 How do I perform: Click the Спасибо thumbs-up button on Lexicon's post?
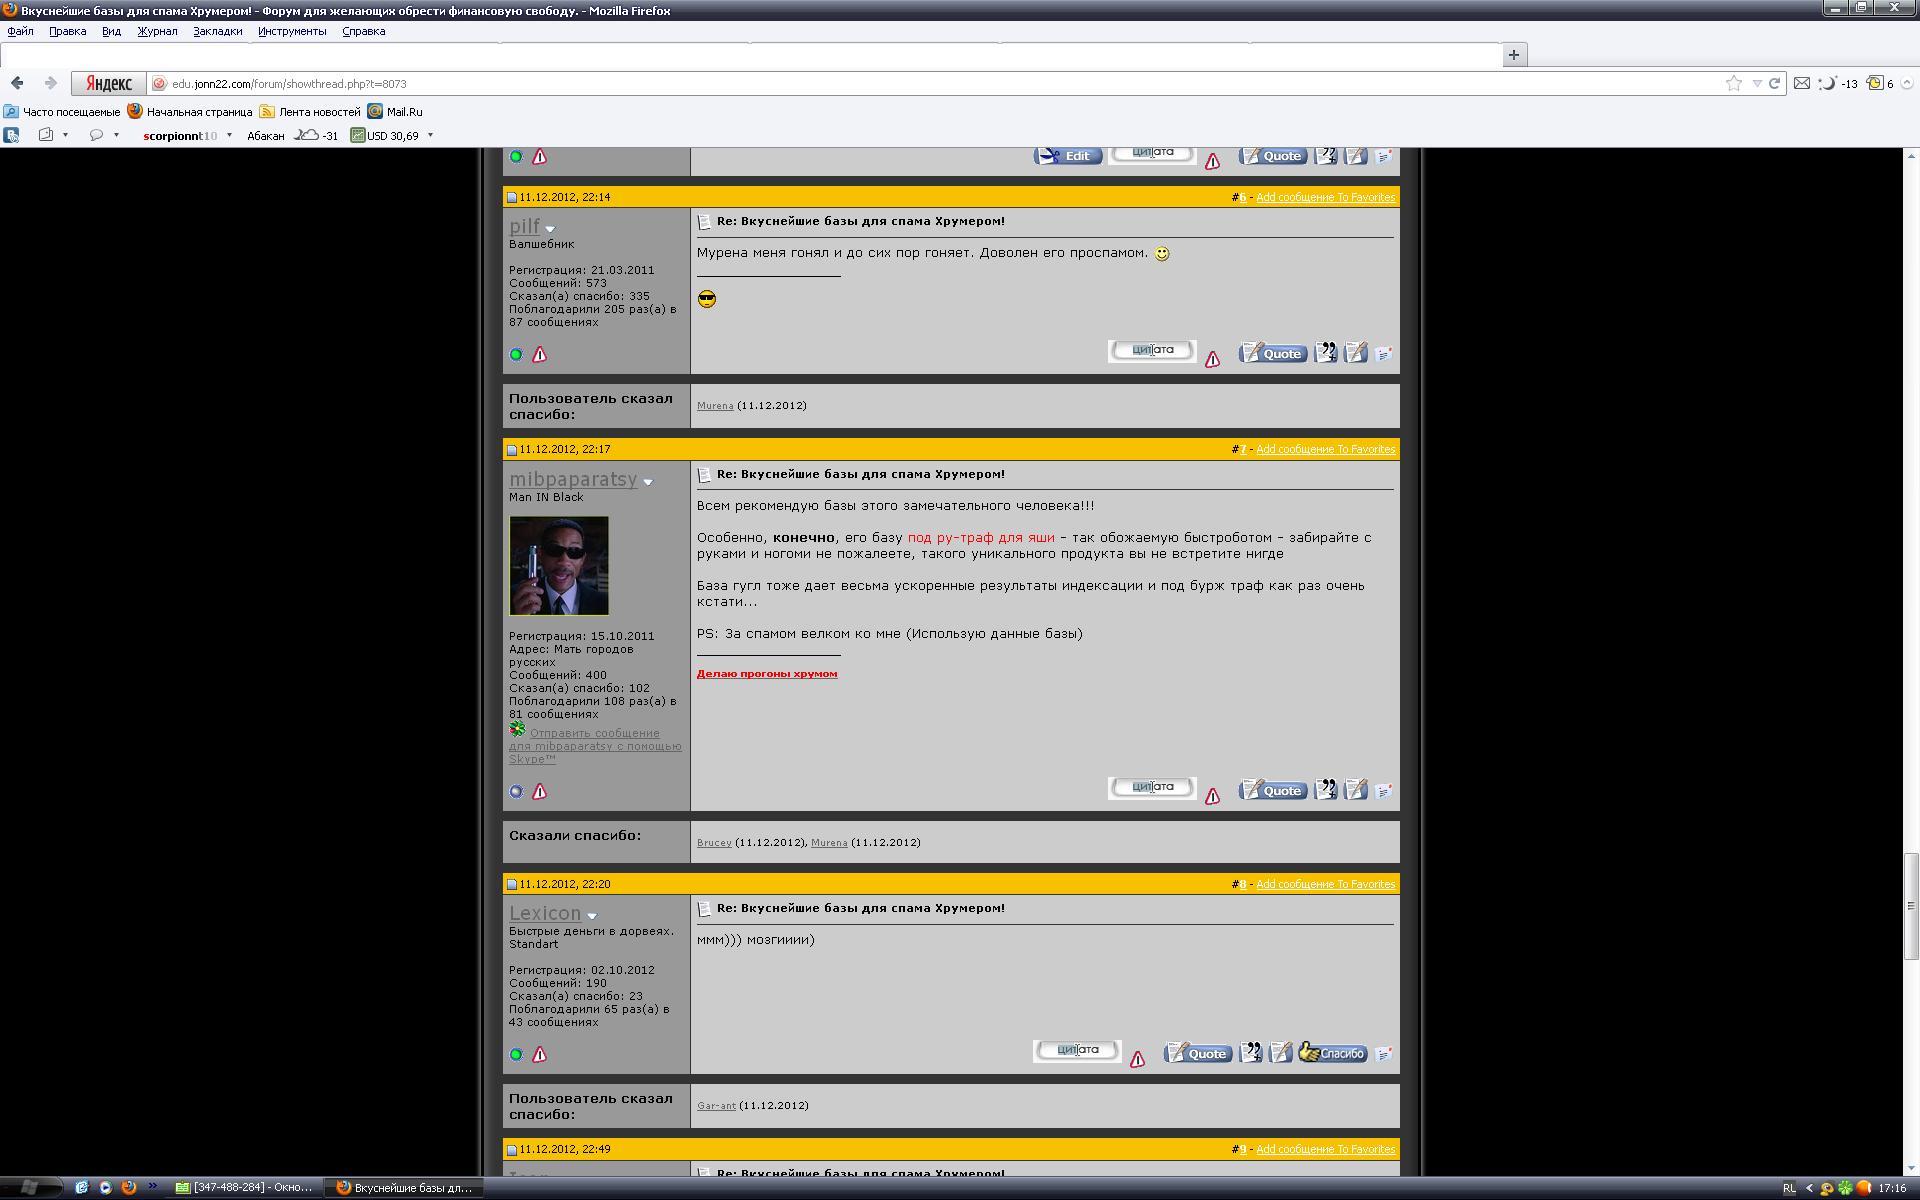[1333, 1053]
